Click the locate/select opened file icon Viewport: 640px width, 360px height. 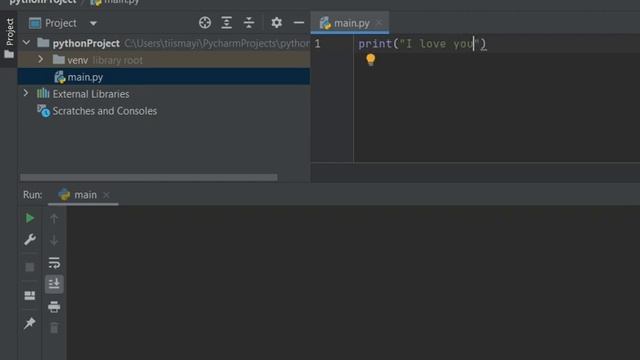pyautogui.click(x=205, y=23)
